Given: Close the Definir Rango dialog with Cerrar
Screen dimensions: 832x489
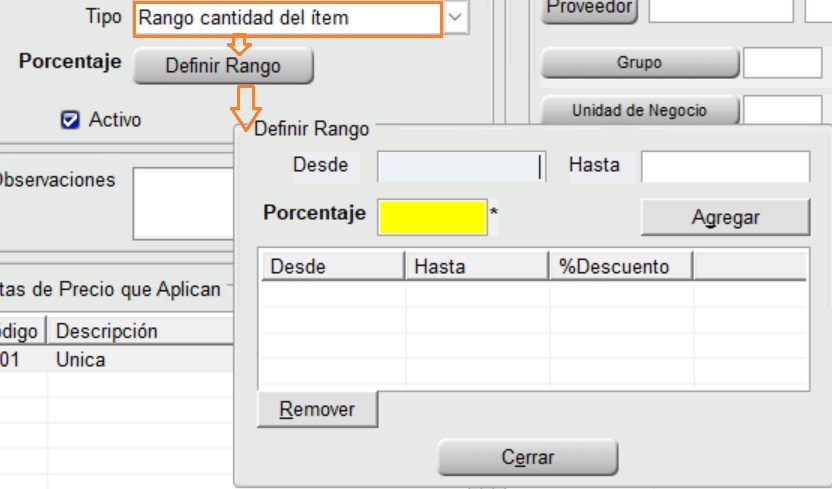Looking at the screenshot, I should [527, 458].
